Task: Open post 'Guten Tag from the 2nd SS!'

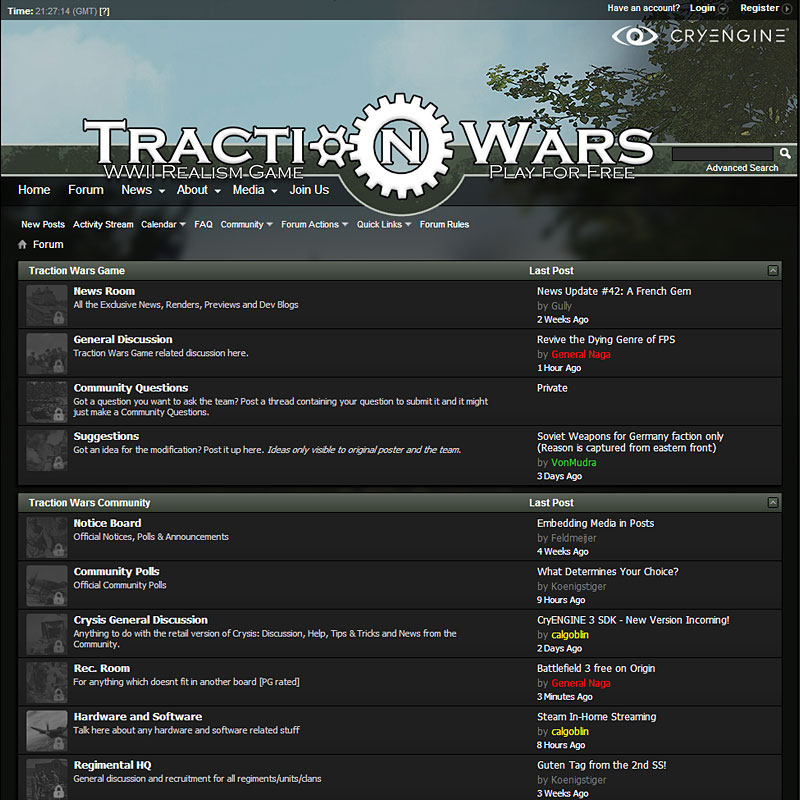Action: click(602, 765)
